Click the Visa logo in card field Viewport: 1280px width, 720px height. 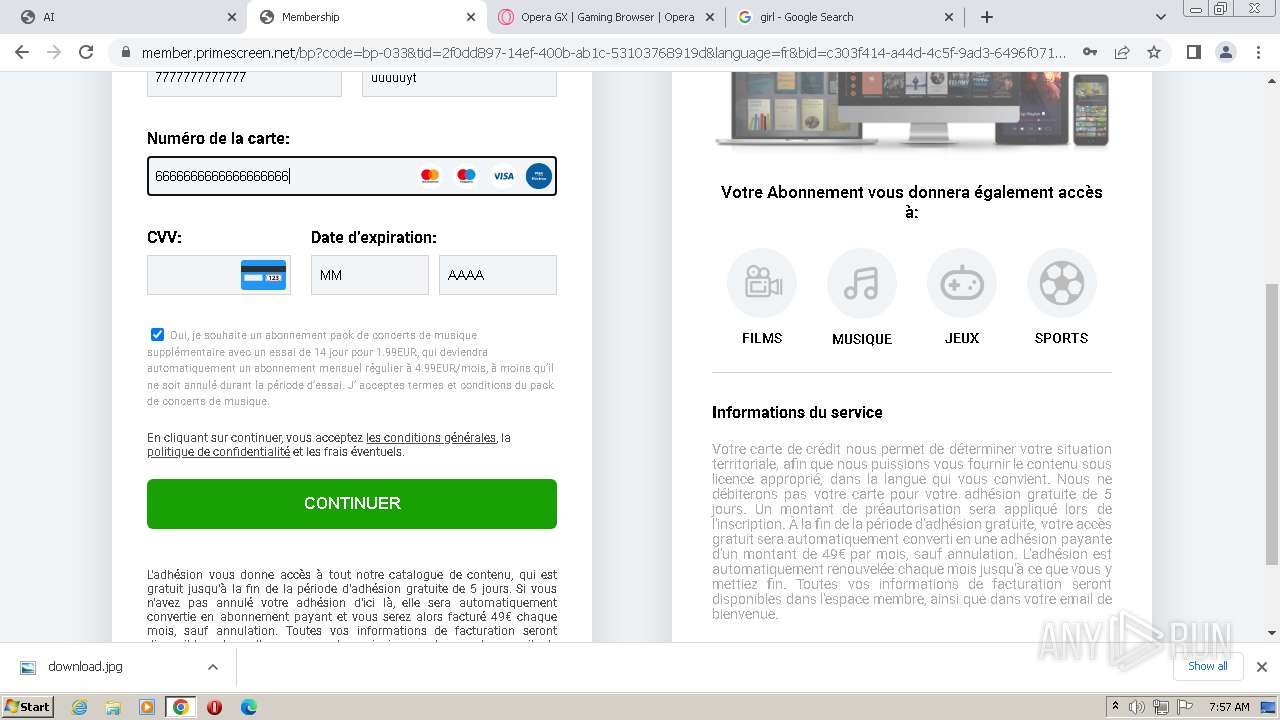click(503, 176)
